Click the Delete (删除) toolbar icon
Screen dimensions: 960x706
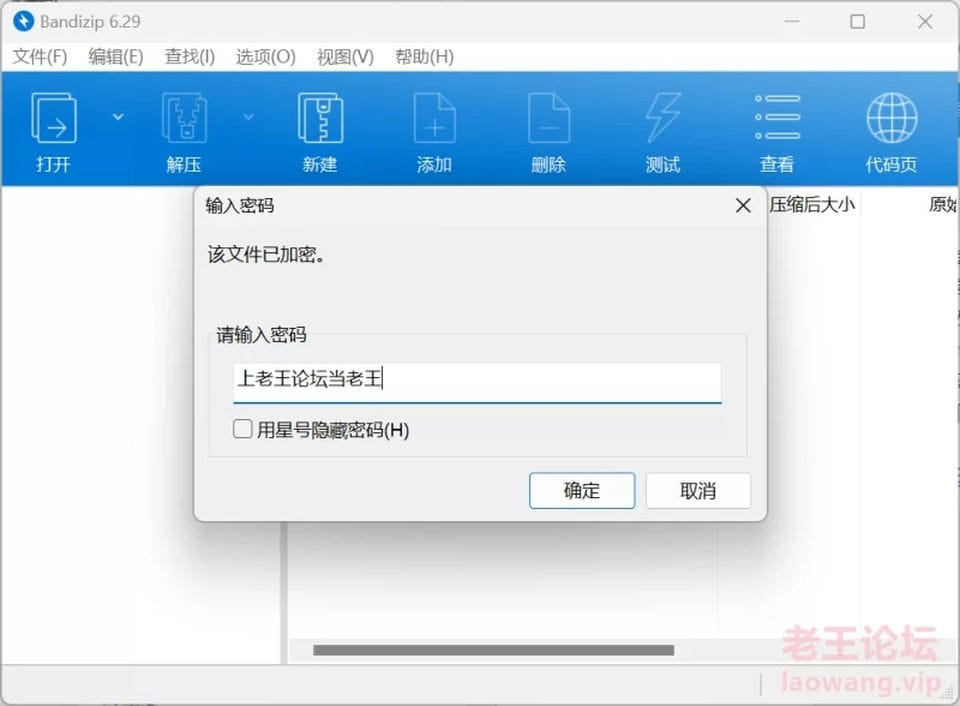coord(549,118)
